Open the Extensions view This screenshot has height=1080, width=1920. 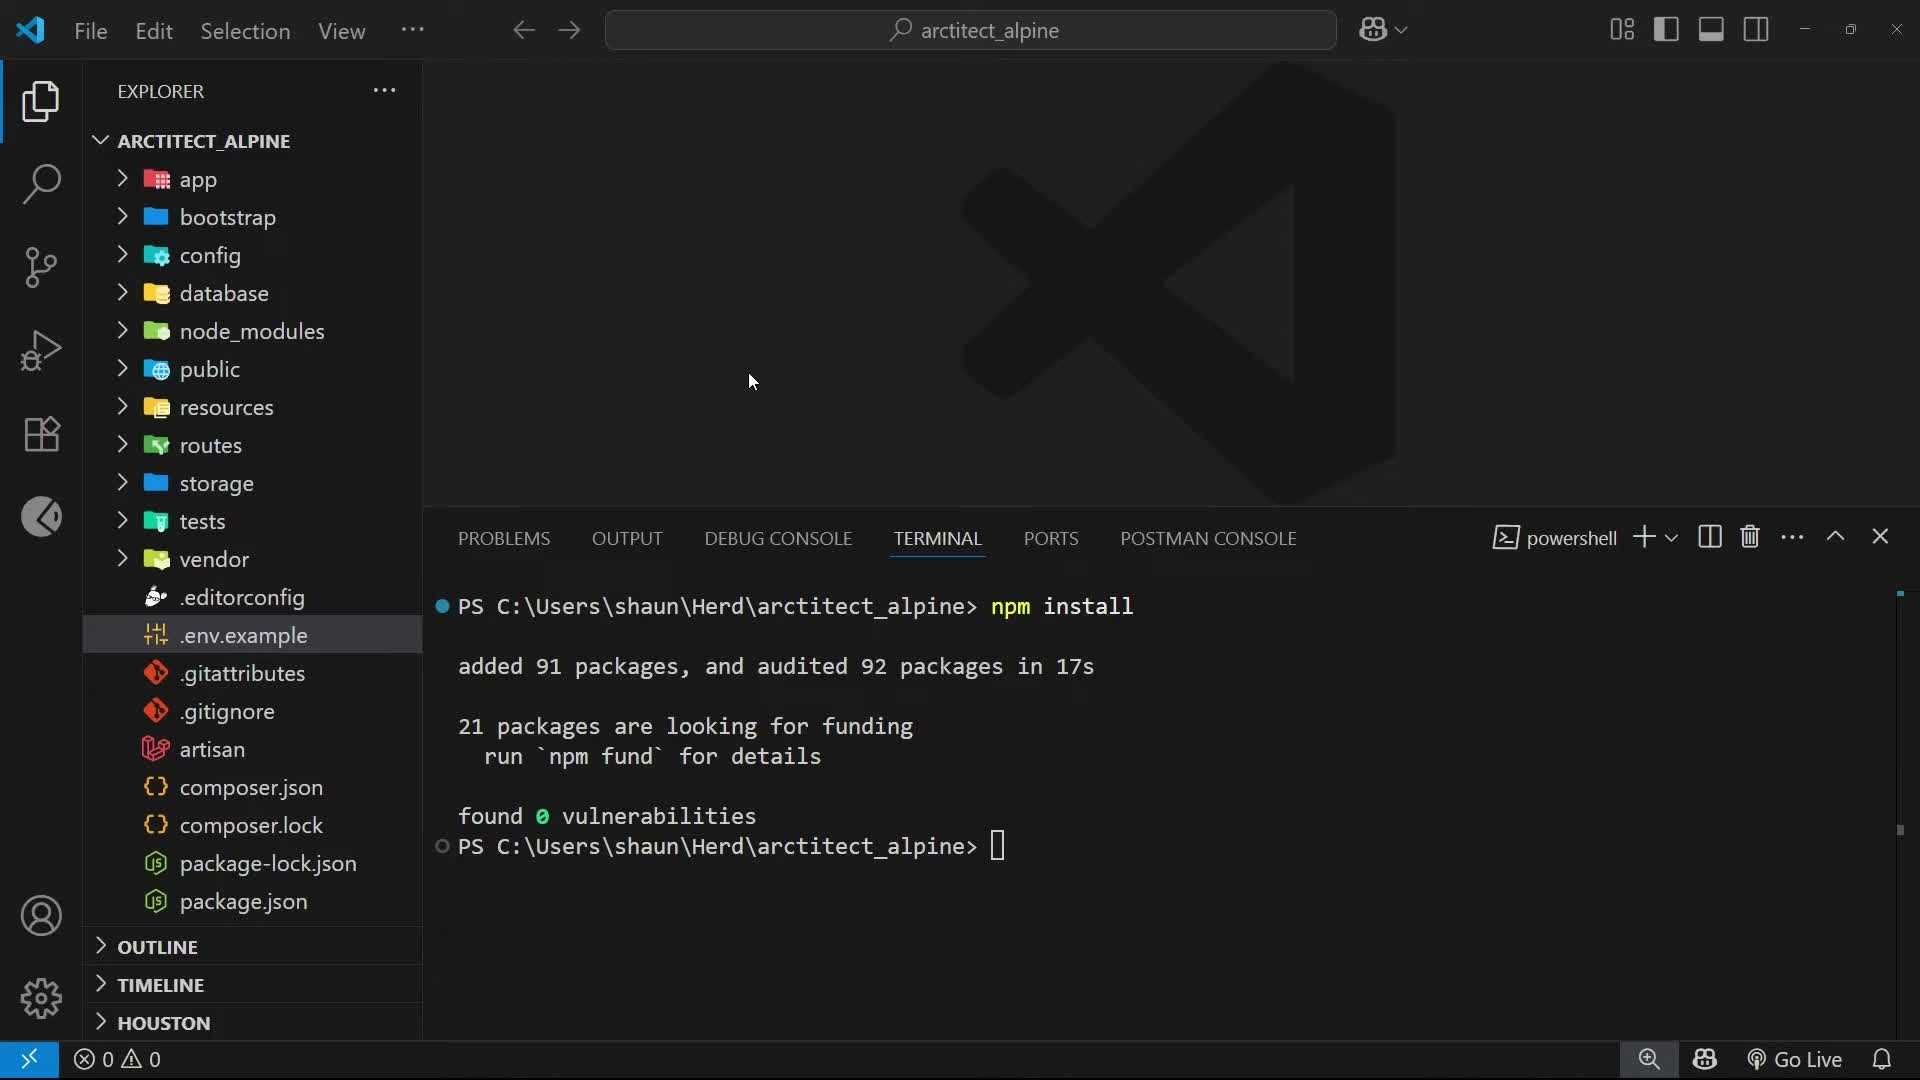[41, 434]
